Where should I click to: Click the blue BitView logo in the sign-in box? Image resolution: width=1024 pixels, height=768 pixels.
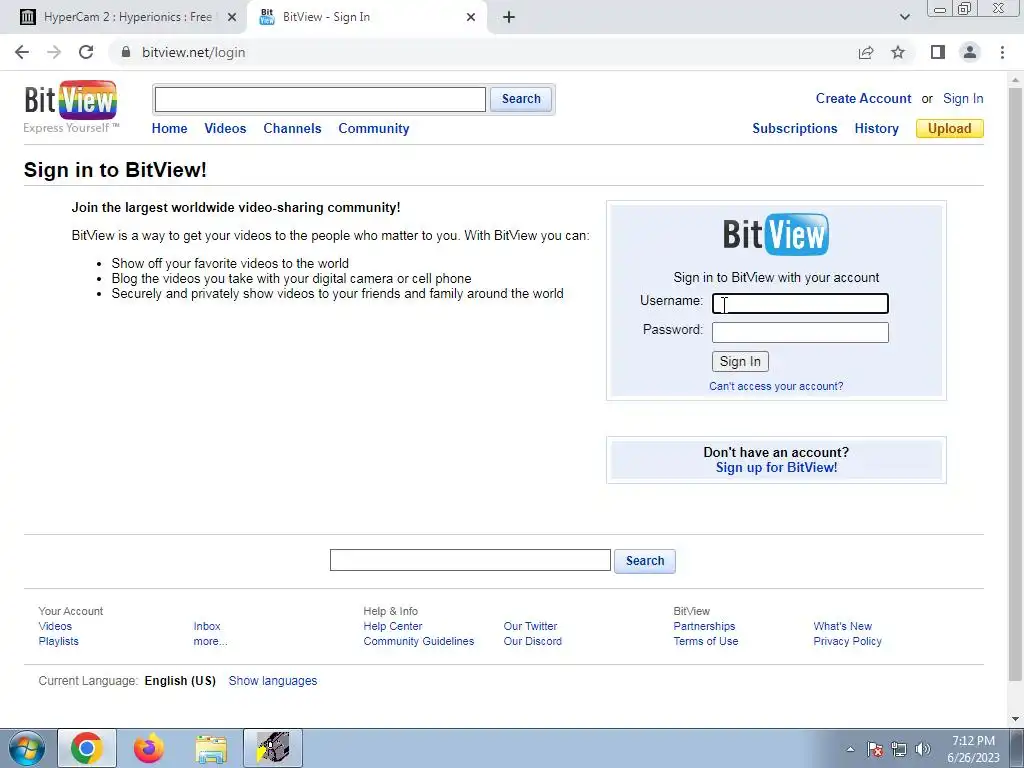coord(776,234)
